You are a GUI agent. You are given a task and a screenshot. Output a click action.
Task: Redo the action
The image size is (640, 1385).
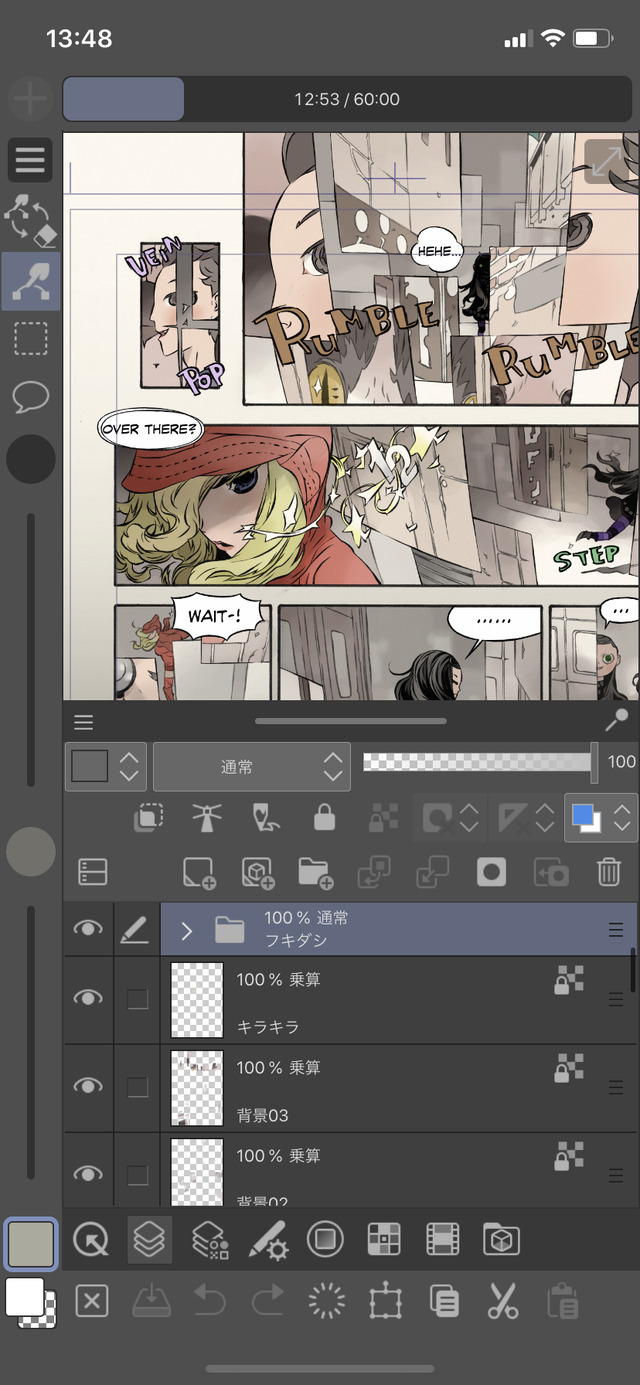(x=267, y=1301)
